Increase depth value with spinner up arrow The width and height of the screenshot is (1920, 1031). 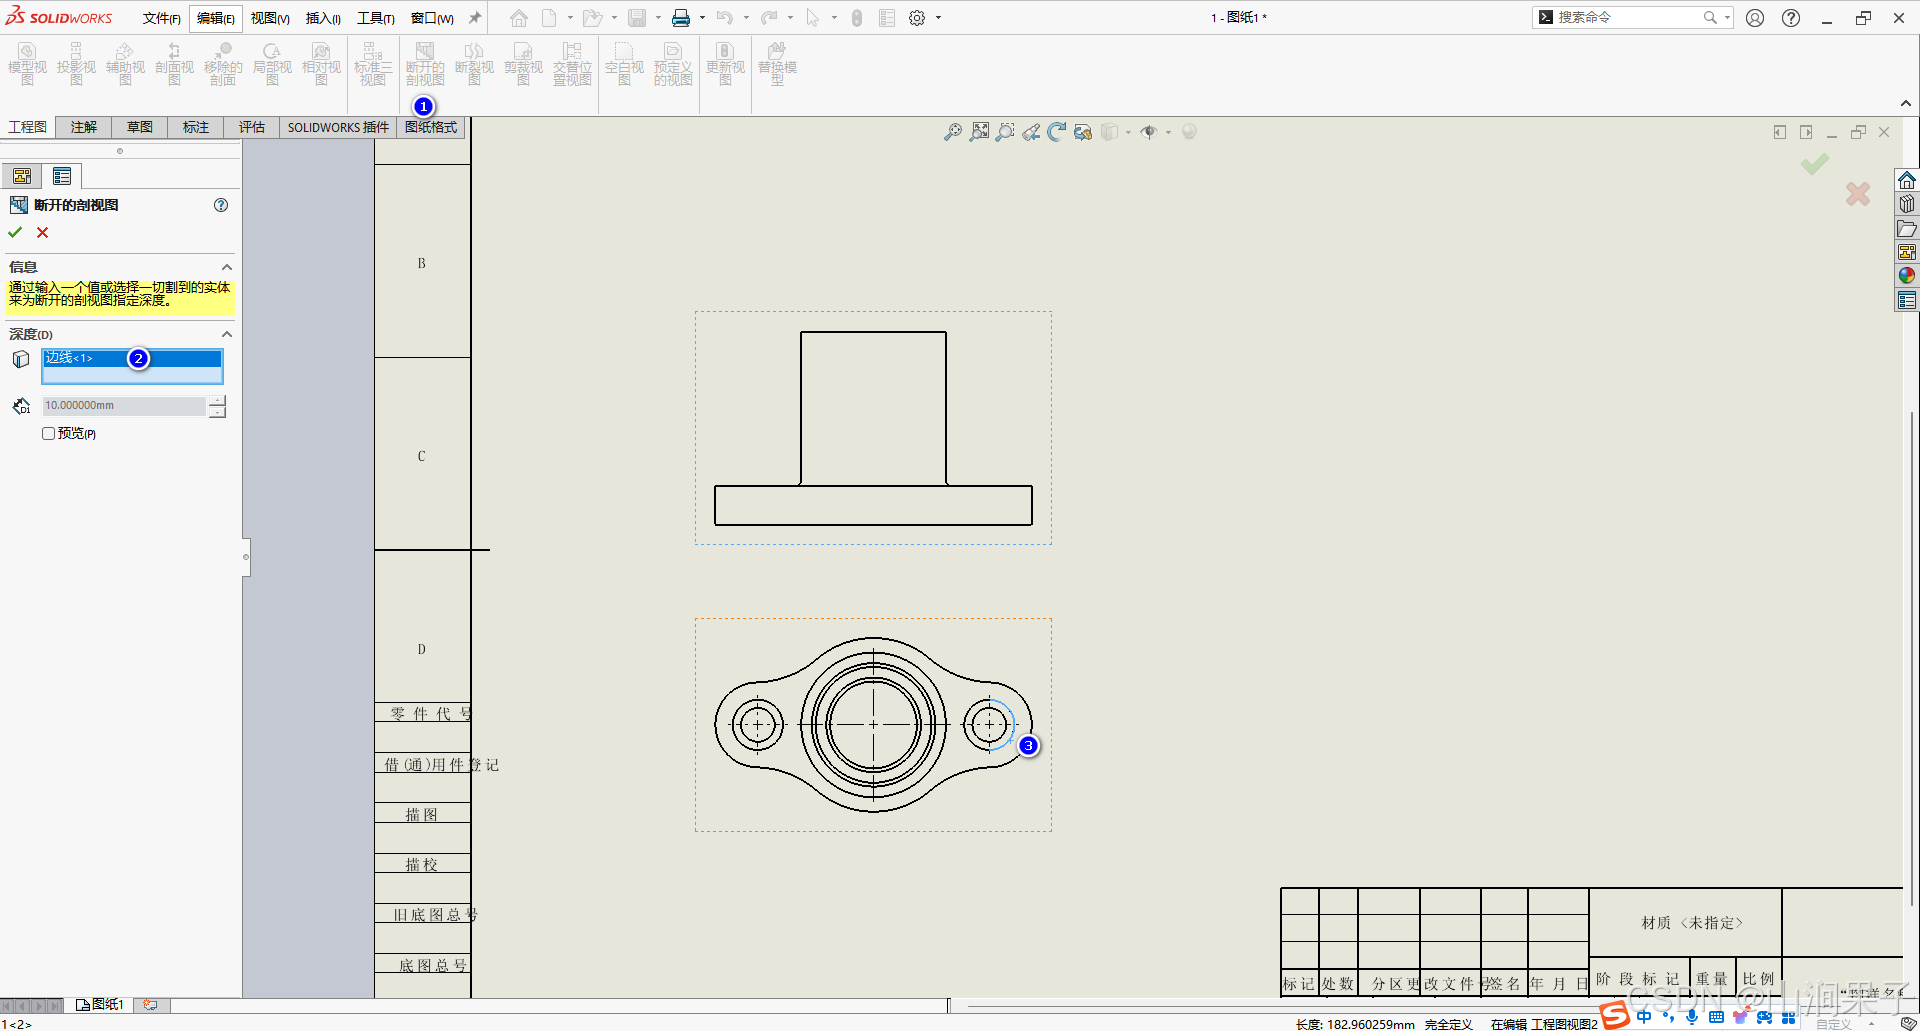click(217, 400)
